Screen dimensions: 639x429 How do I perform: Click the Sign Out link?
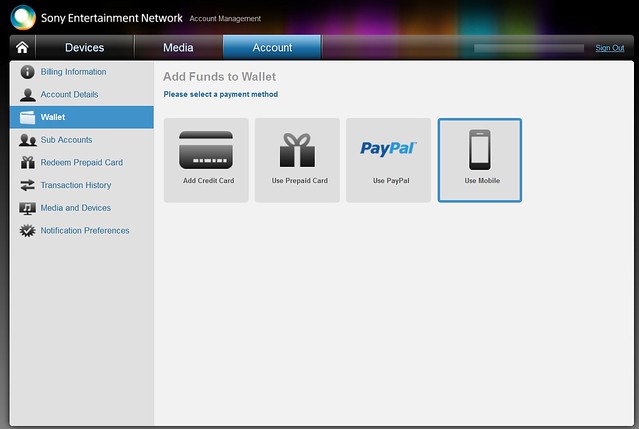click(610, 48)
